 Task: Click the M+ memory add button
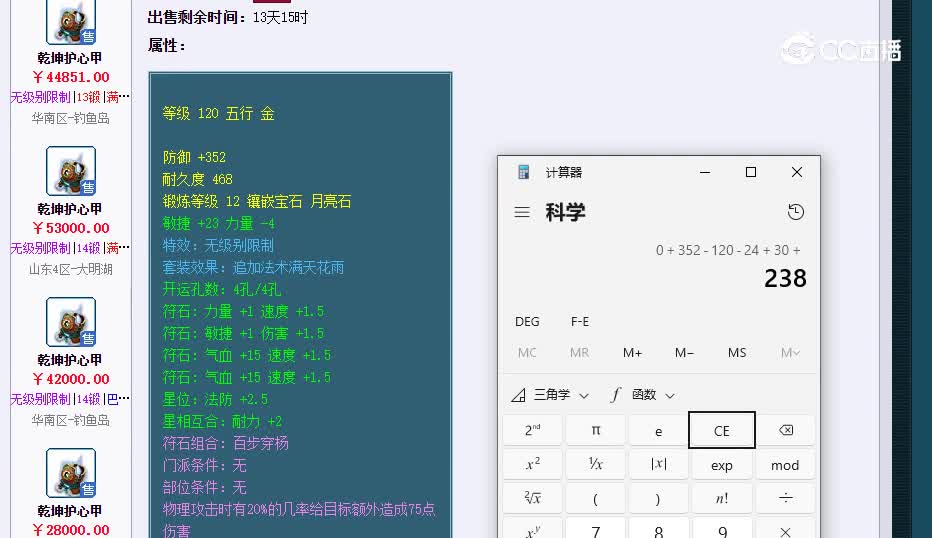(632, 353)
